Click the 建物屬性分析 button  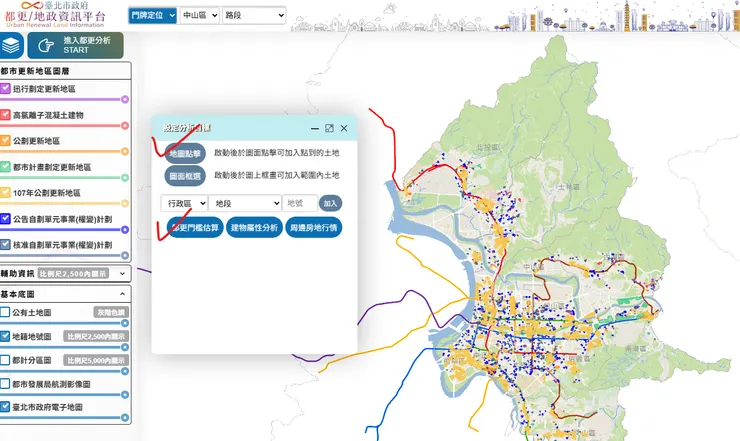point(254,228)
